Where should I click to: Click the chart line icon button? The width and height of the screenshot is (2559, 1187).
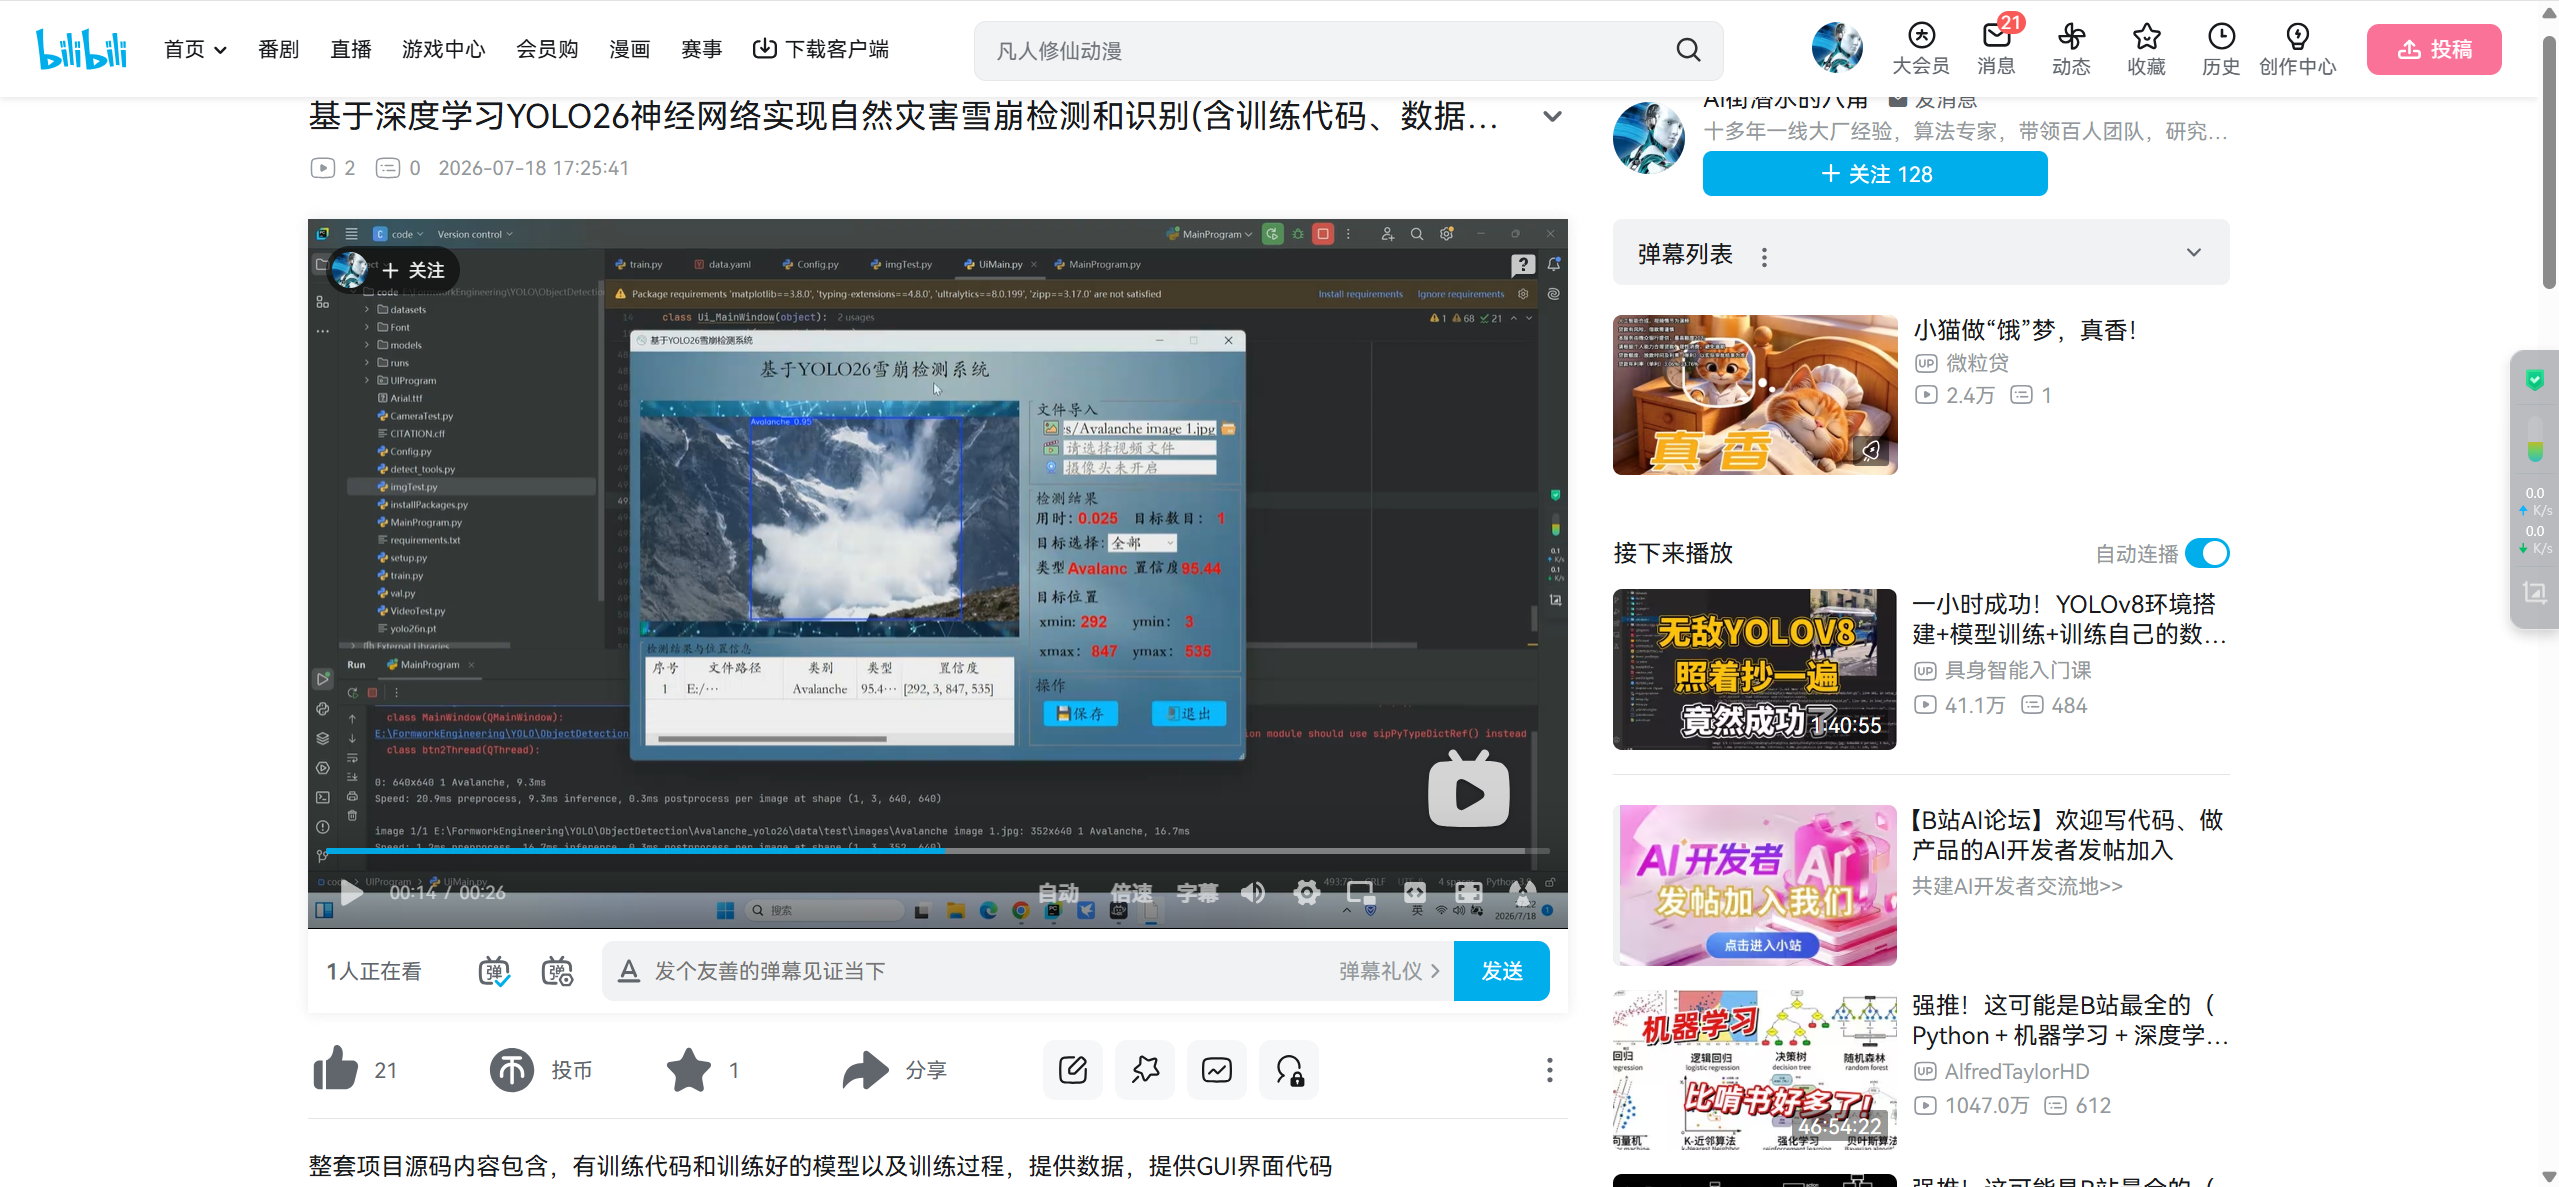tap(1217, 1069)
